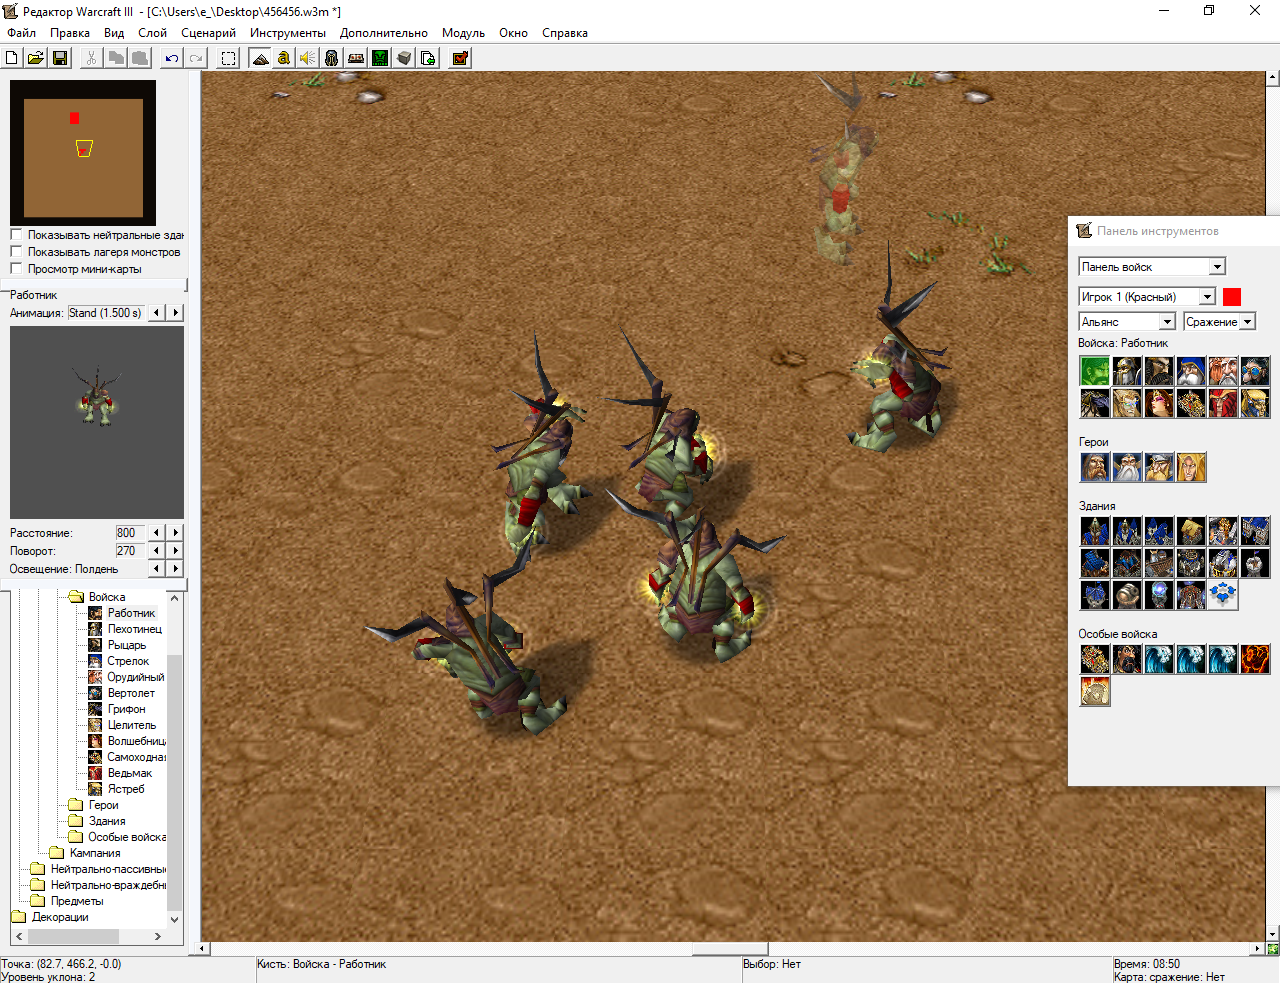This screenshot has height=984, width=1280.
Task: Open the Sound Editor speaker icon
Action: [x=308, y=58]
